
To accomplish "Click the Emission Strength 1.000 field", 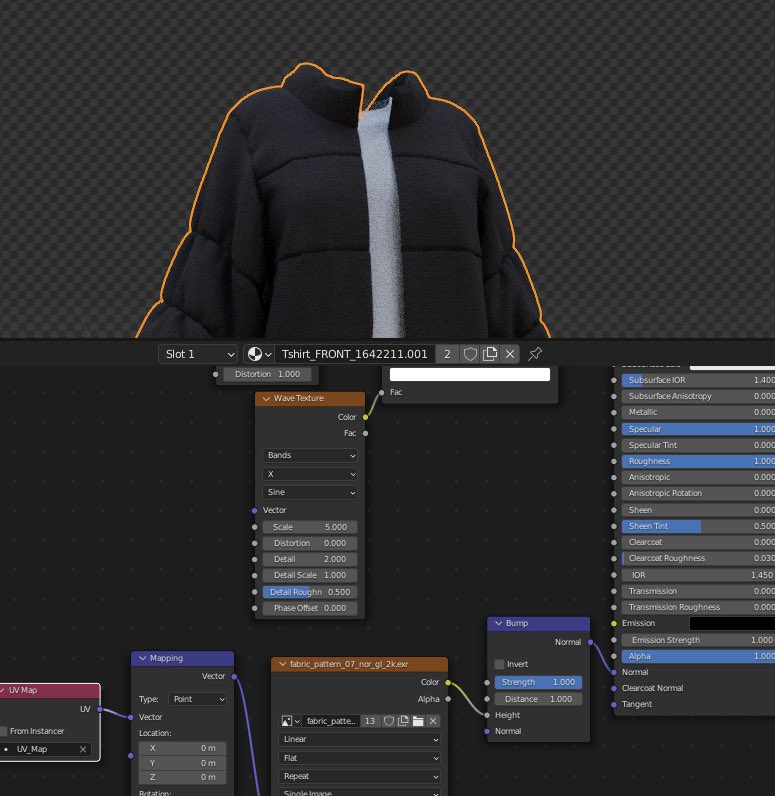I will (x=698, y=640).
